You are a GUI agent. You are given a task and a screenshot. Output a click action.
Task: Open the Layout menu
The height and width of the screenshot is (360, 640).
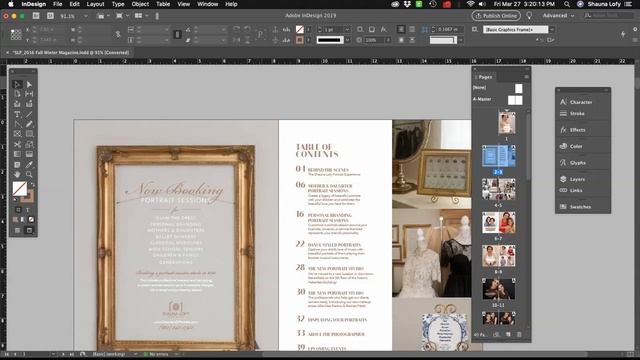point(95,4)
